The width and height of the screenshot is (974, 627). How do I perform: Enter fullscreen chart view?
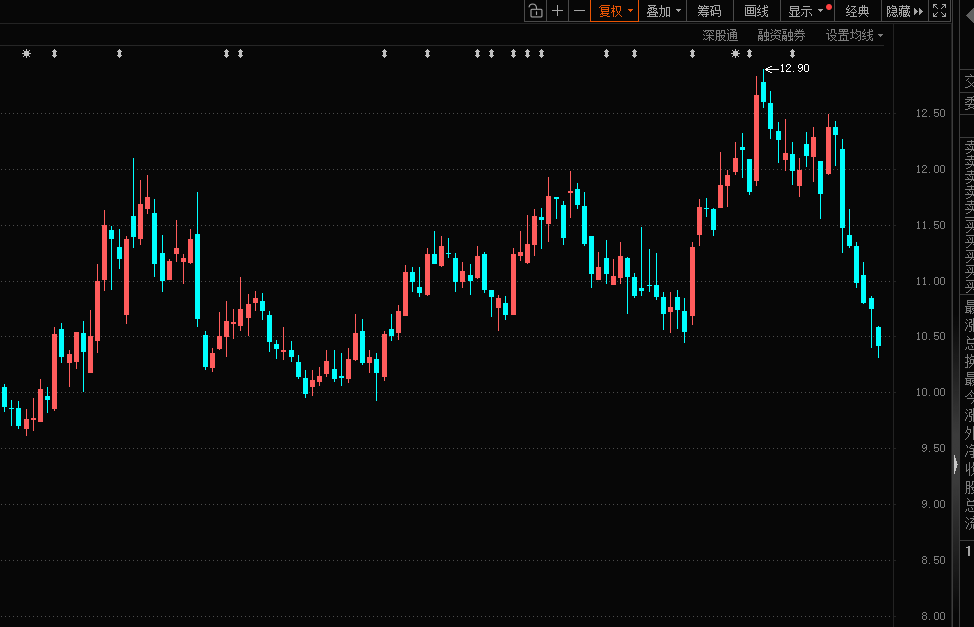click(939, 11)
